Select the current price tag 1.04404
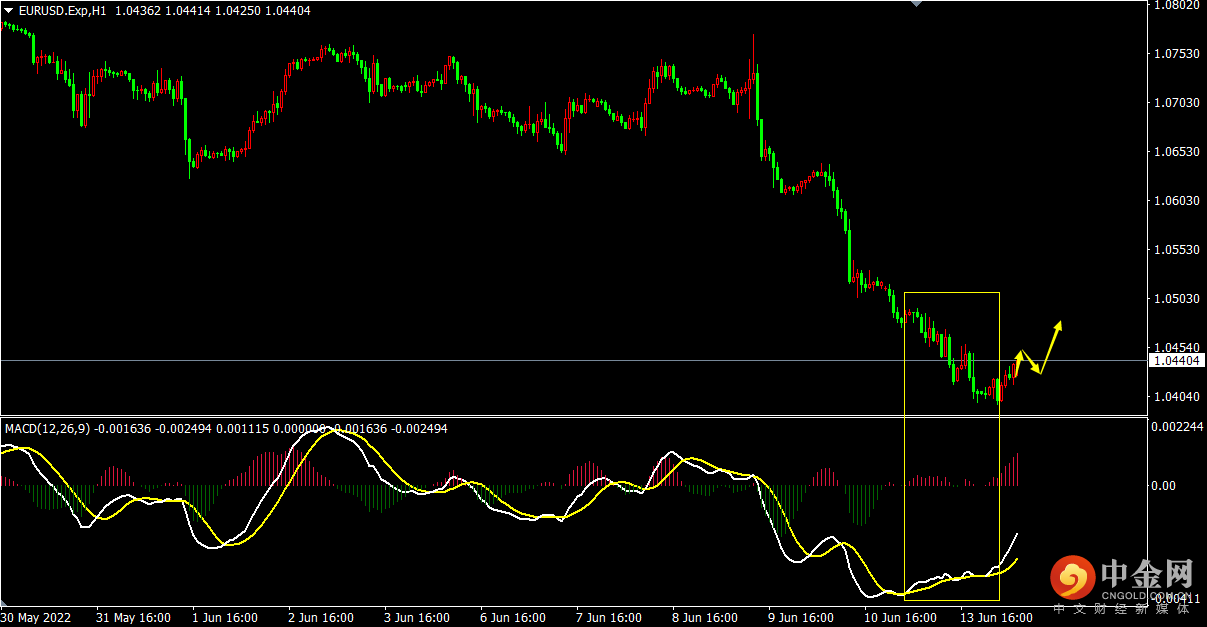This screenshot has height=627, width=1207. (x=1177, y=360)
